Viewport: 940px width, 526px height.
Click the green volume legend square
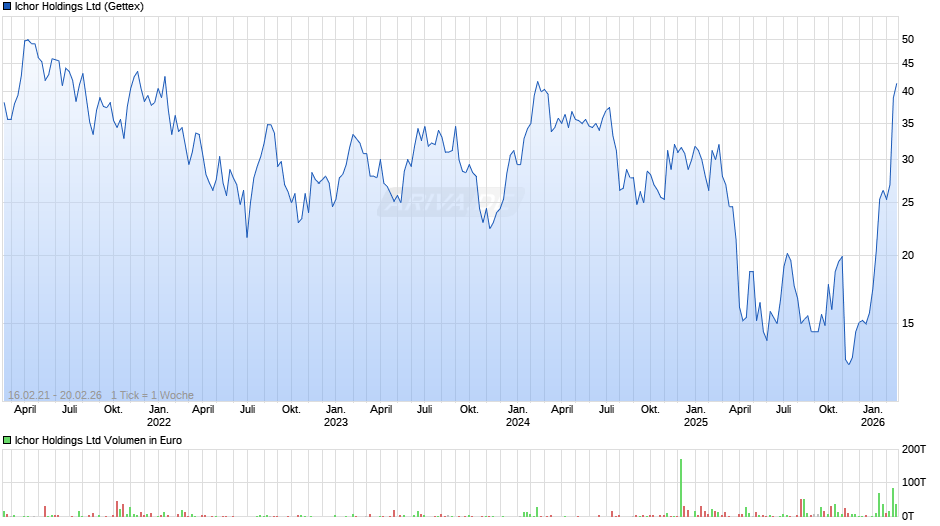click(7, 440)
